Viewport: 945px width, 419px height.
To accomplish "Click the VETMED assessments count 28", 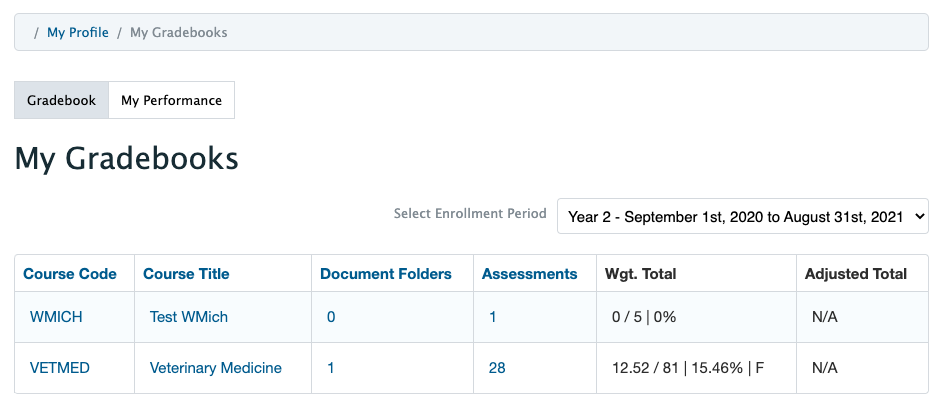I will [497, 368].
